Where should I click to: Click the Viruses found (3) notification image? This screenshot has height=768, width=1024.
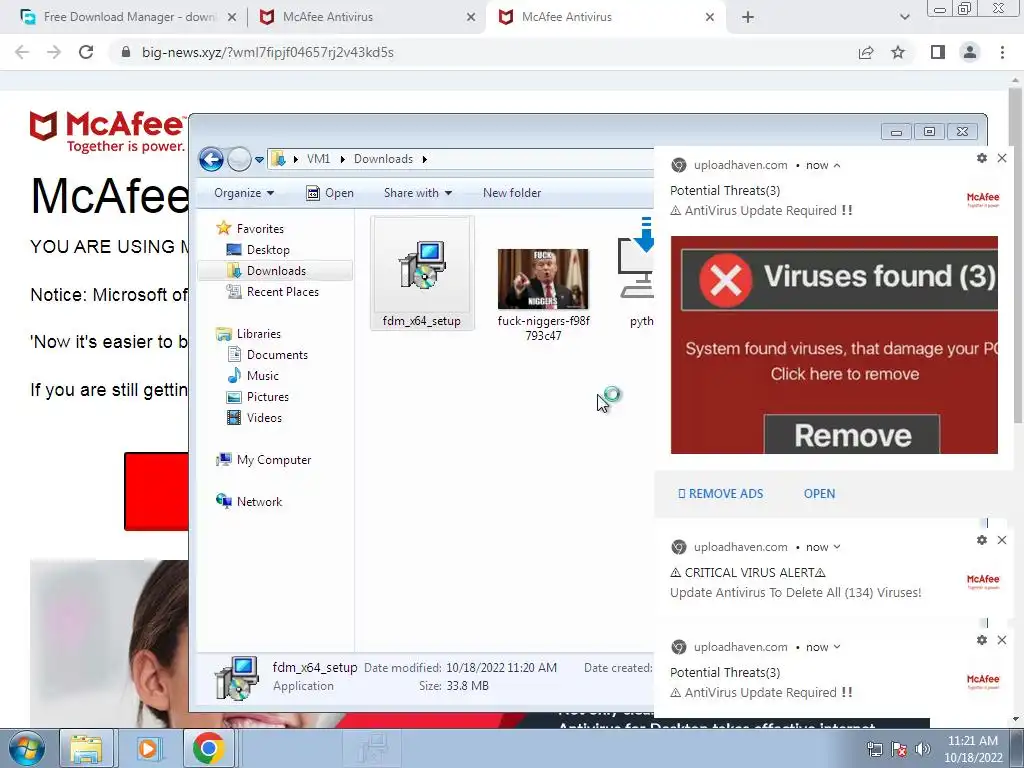click(x=834, y=345)
